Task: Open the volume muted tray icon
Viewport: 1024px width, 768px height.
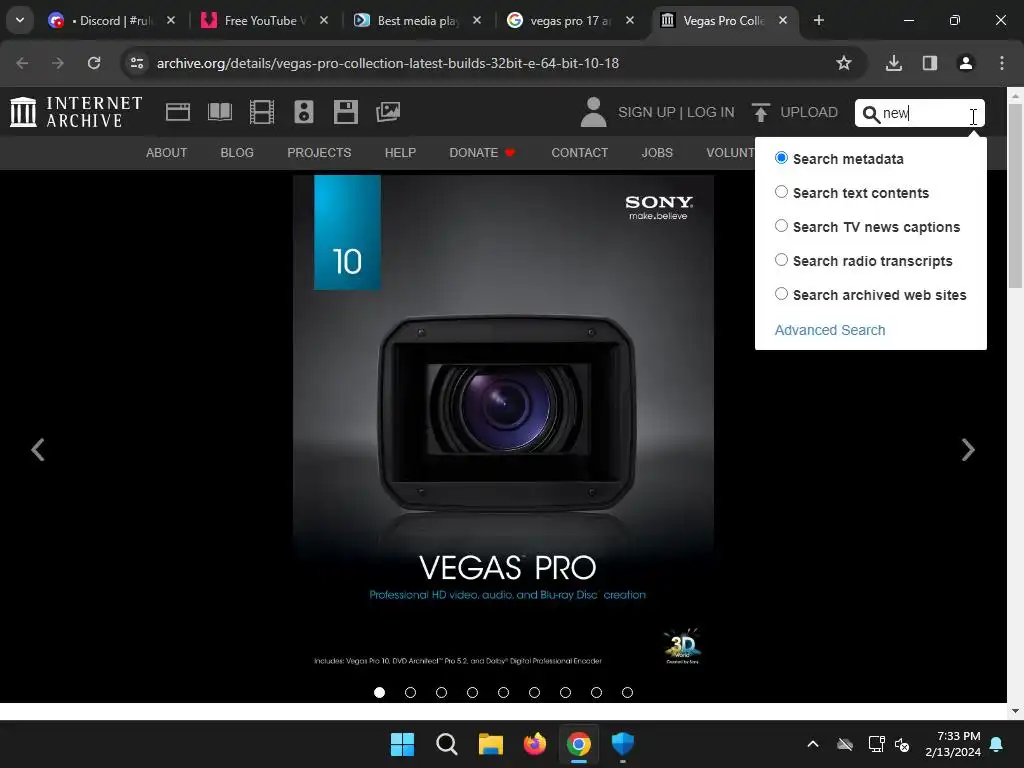Action: tap(903, 744)
